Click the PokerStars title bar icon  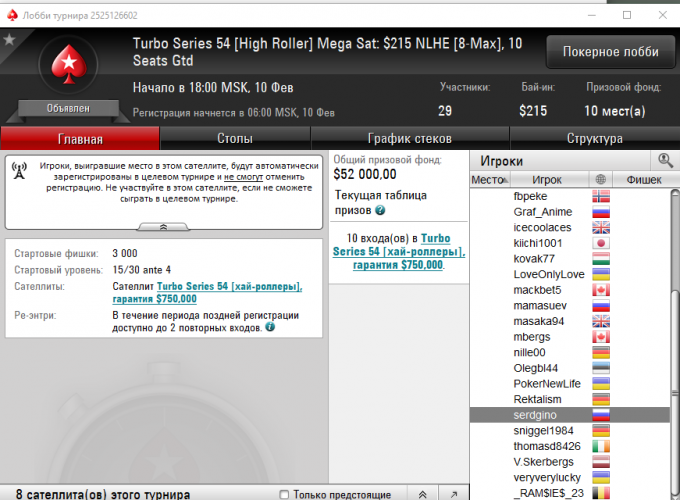click(x=12, y=15)
